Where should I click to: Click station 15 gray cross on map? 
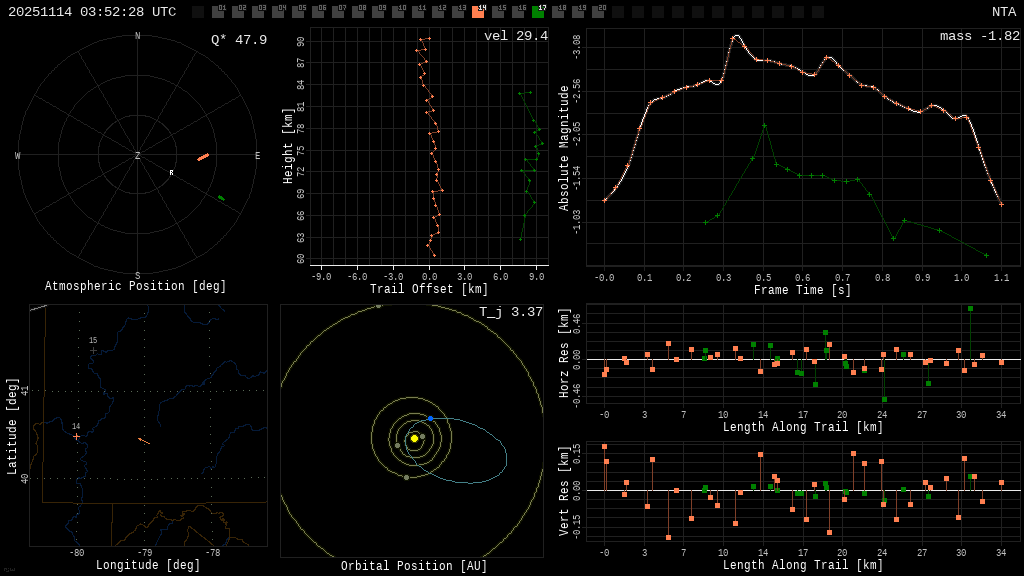pos(93,350)
